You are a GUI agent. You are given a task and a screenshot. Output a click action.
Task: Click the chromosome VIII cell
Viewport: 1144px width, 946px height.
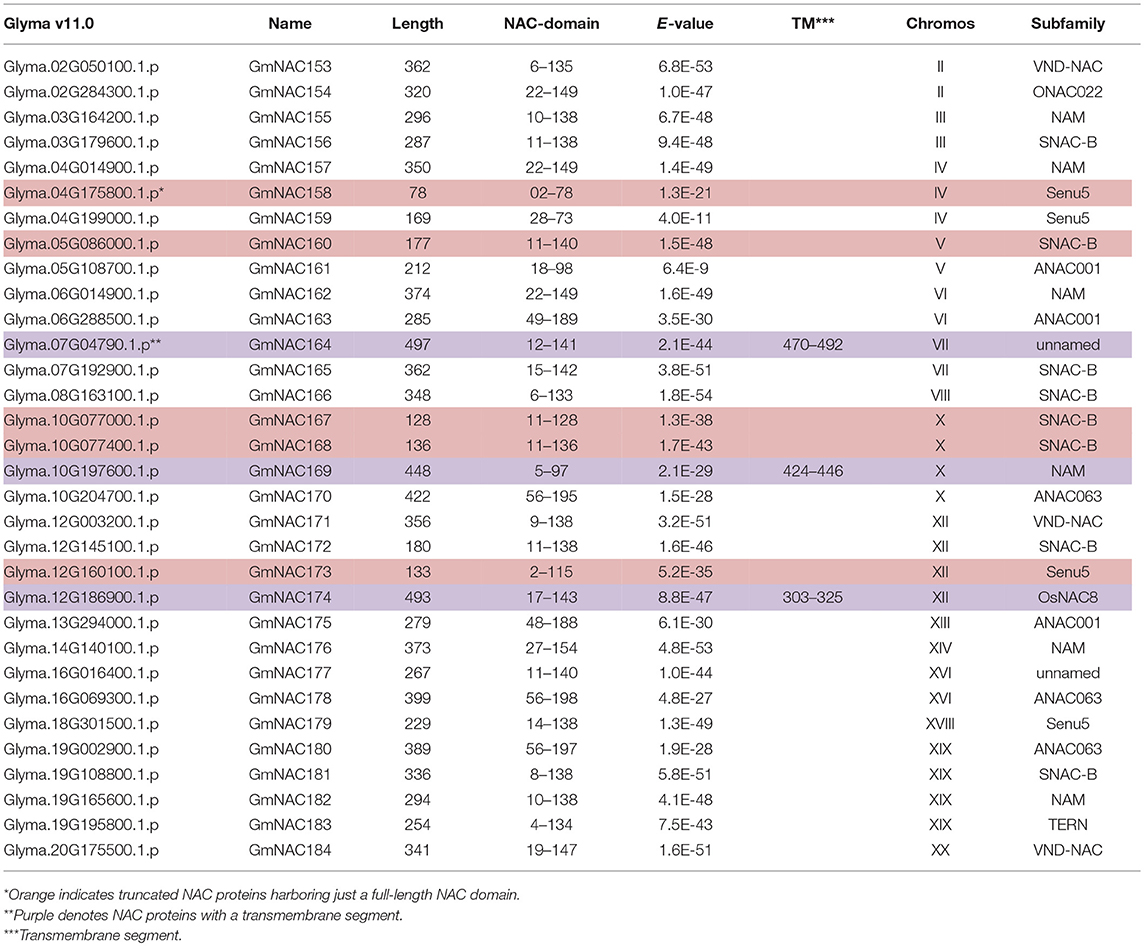[940, 395]
